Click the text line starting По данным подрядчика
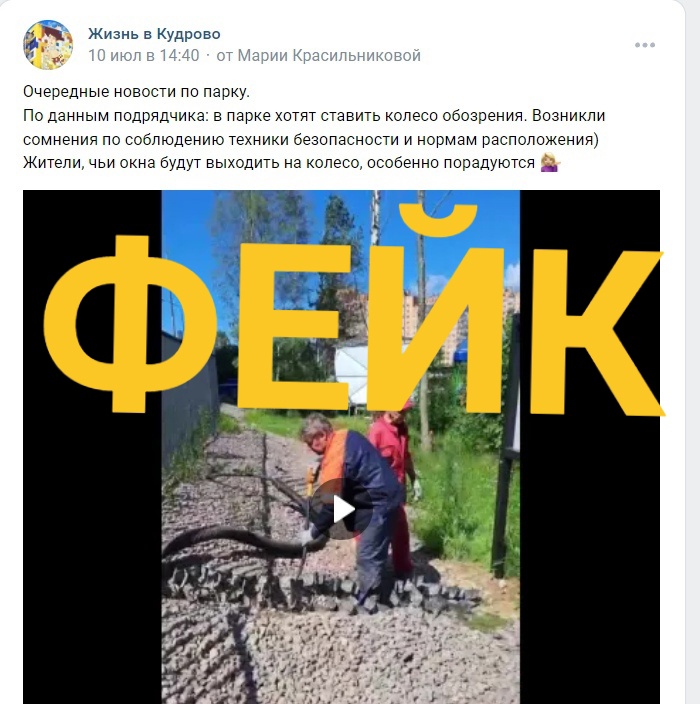 pos(314,115)
